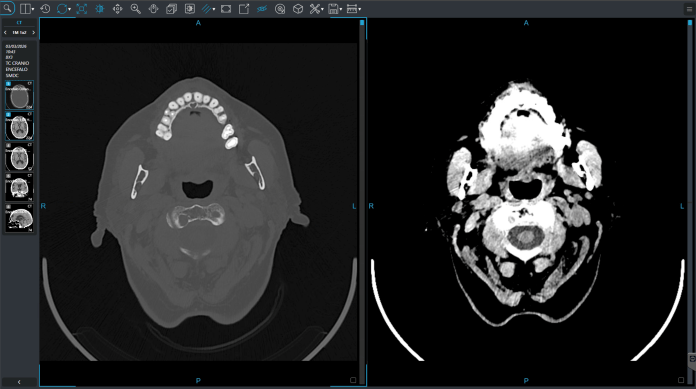Click the stacked pages with checkmark icon
Image resolution: width=696 pixels, height=389 pixels.
pyautogui.click(x=171, y=8)
